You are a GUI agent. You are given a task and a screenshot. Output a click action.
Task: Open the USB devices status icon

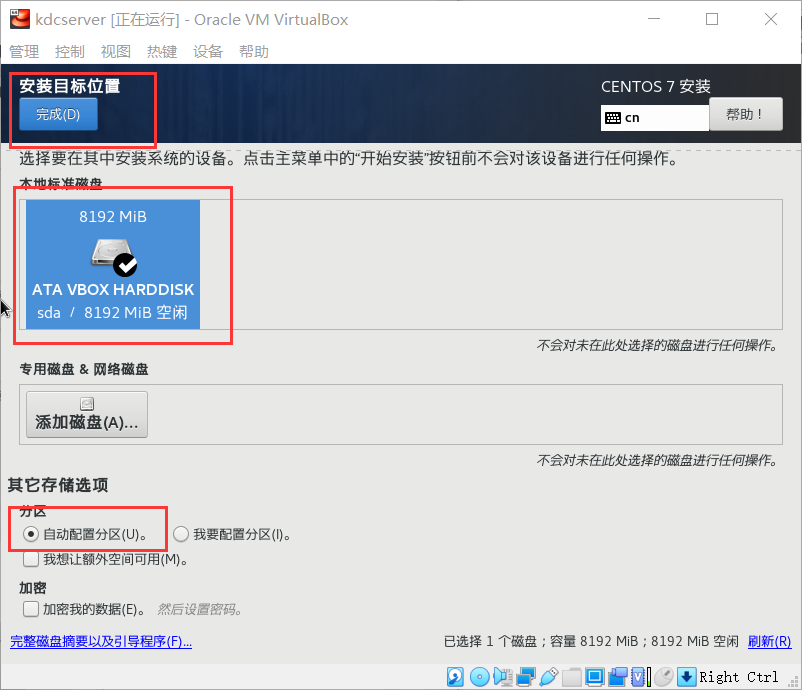tap(548, 677)
